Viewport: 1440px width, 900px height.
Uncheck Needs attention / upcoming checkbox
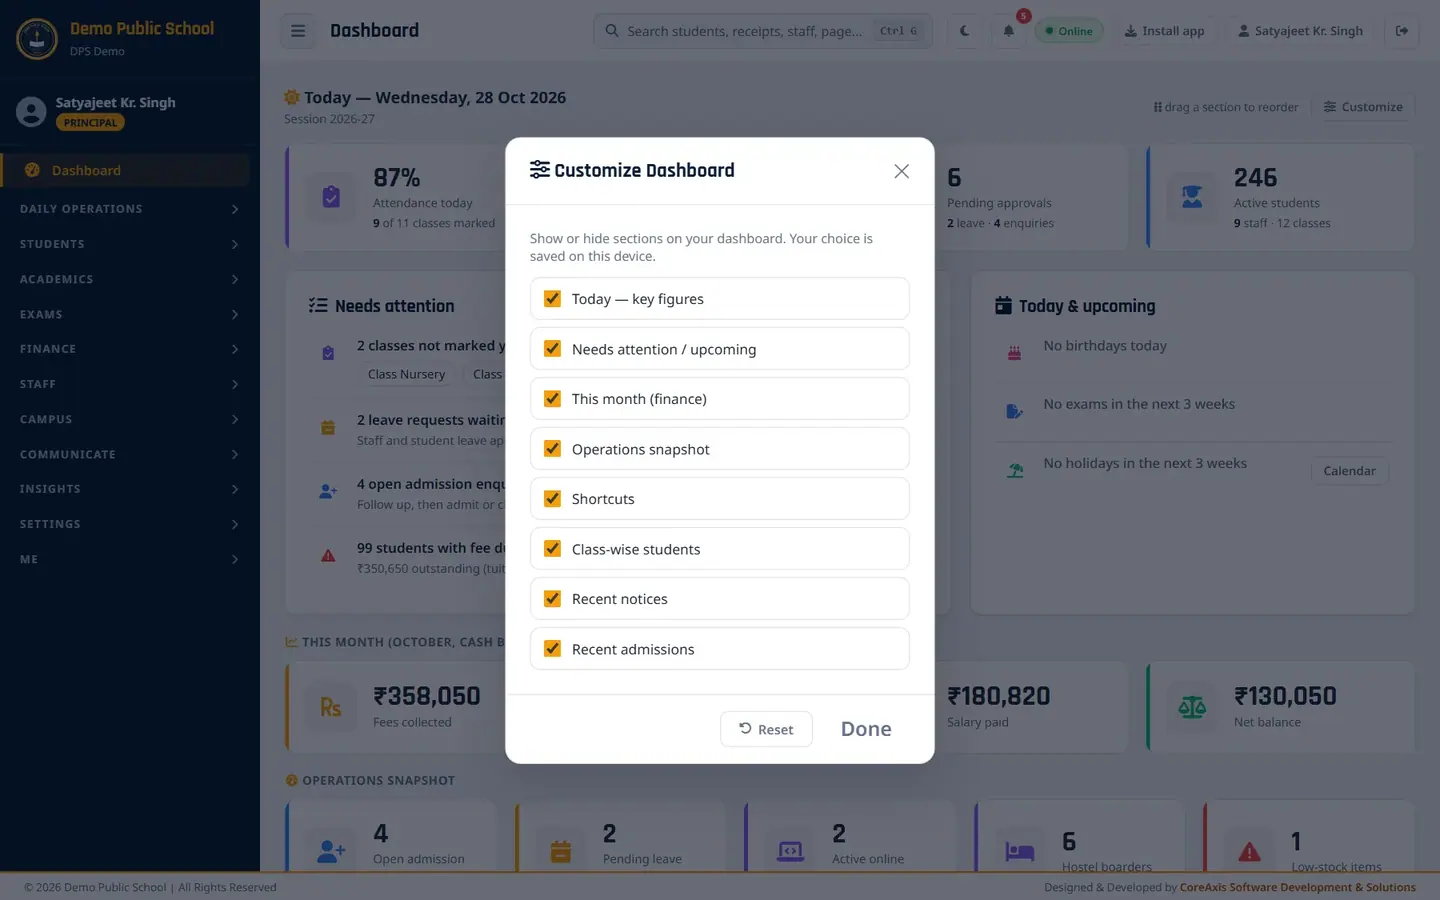552,348
